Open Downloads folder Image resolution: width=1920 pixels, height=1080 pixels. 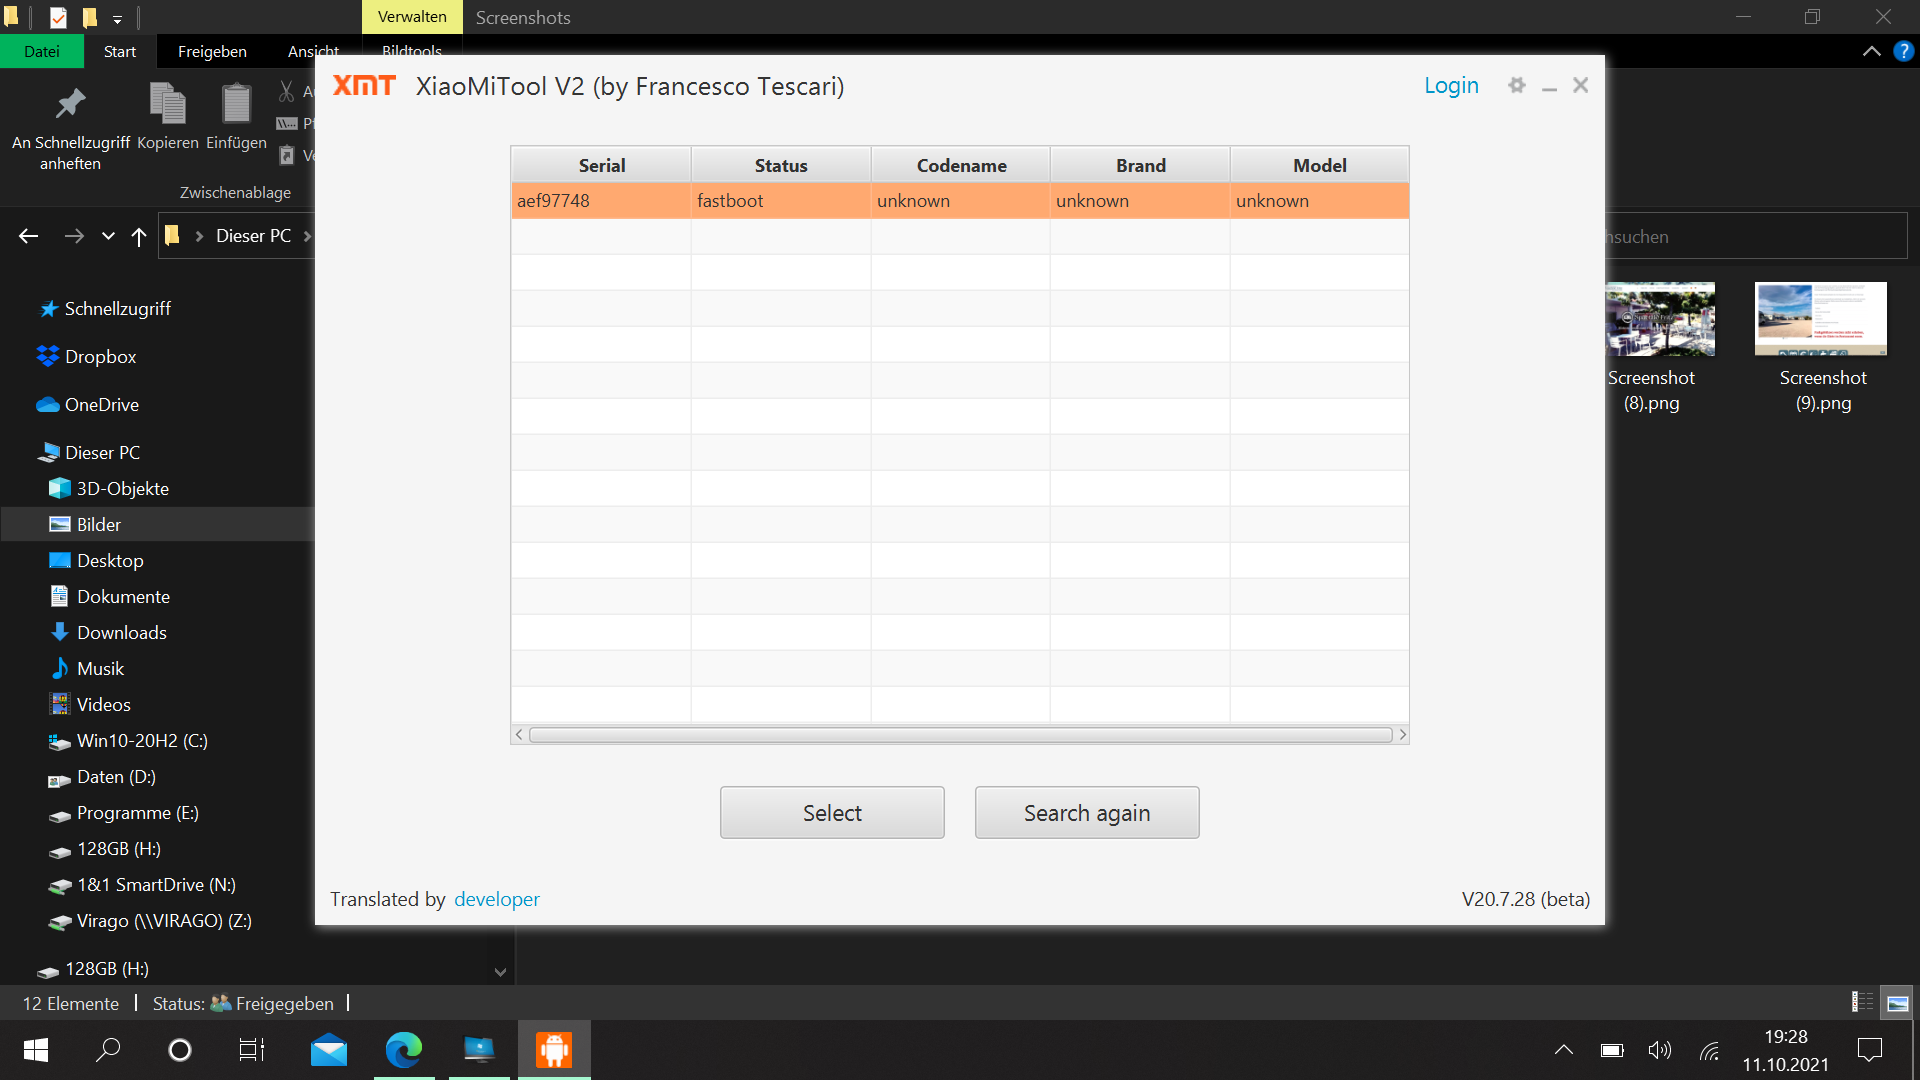[x=121, y=633]
